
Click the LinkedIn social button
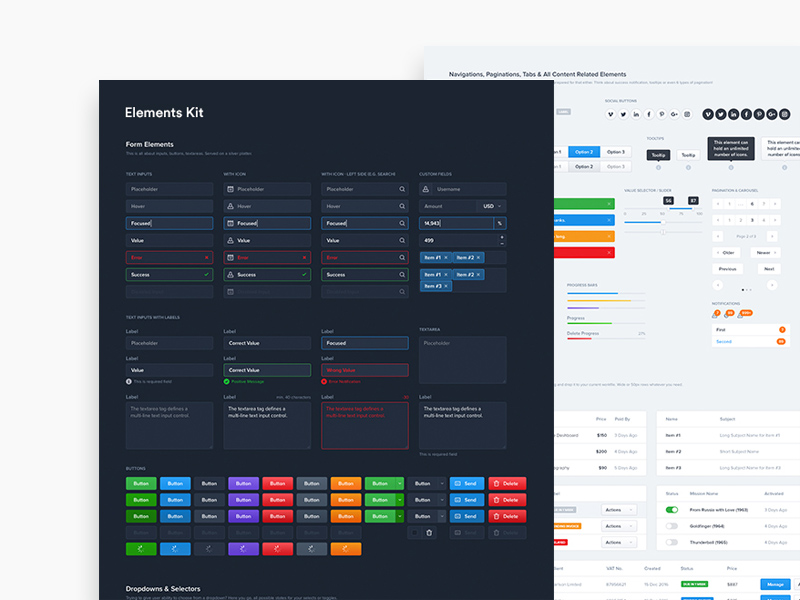[635, 114]
